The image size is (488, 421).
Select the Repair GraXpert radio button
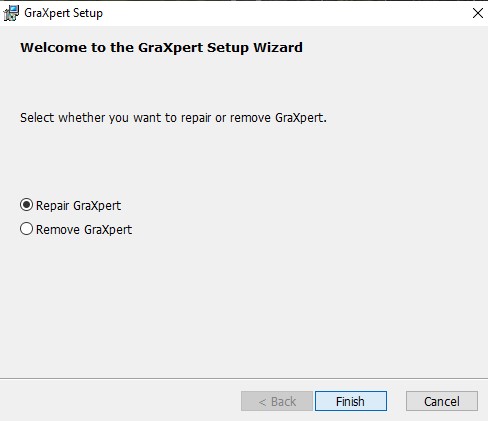[26, 205]
